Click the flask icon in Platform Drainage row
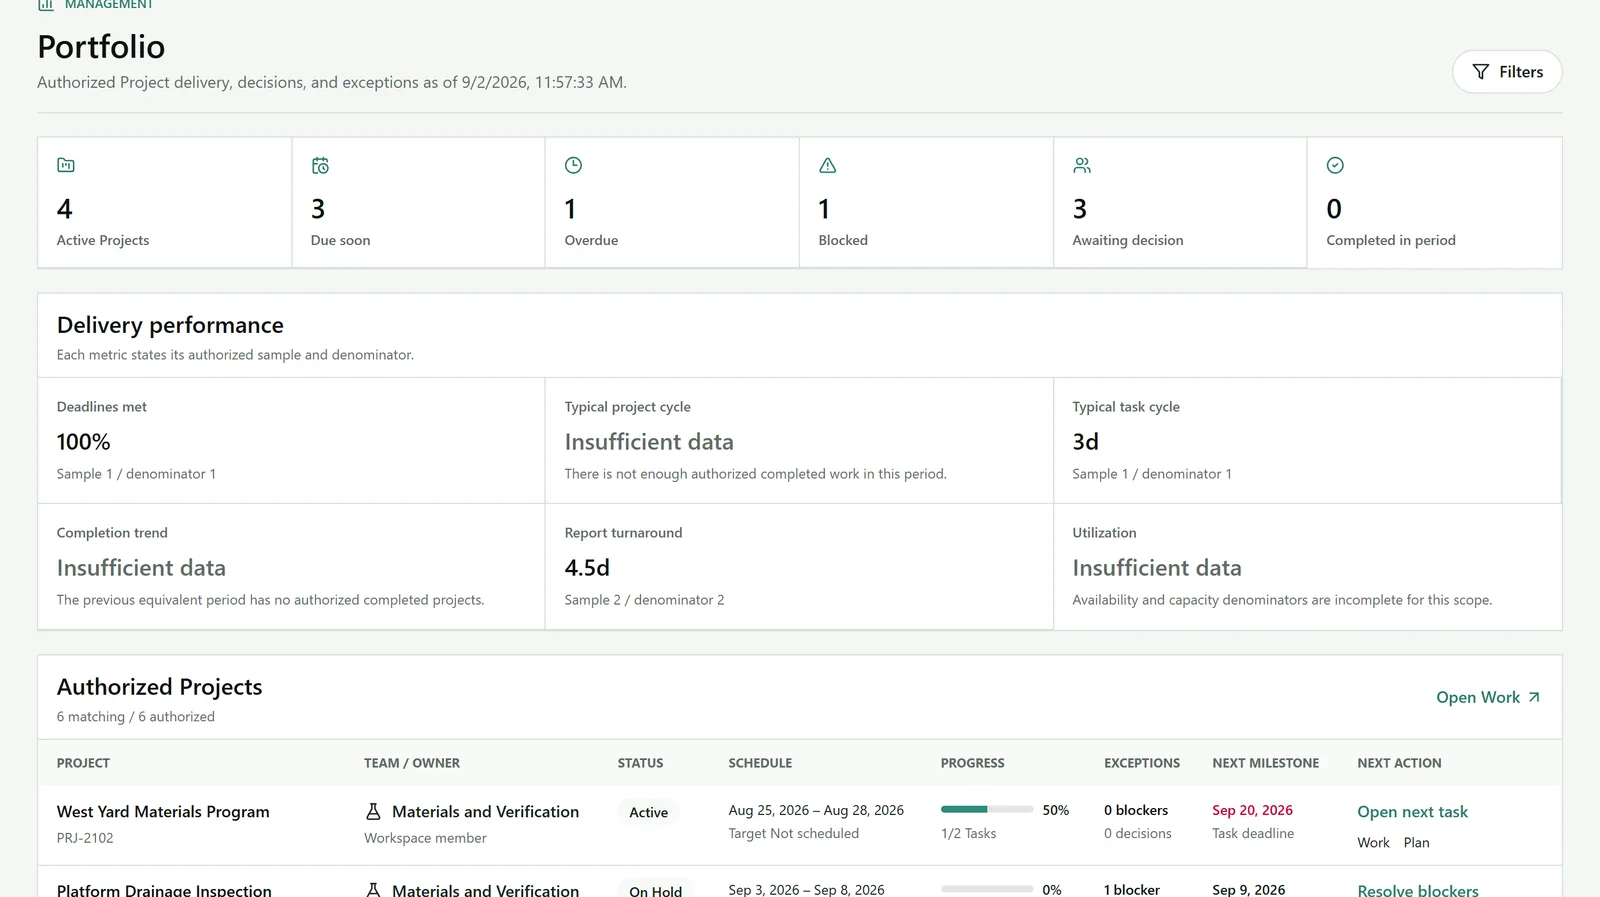Screen dimensions: 1600x897 (x=373, y=889)
